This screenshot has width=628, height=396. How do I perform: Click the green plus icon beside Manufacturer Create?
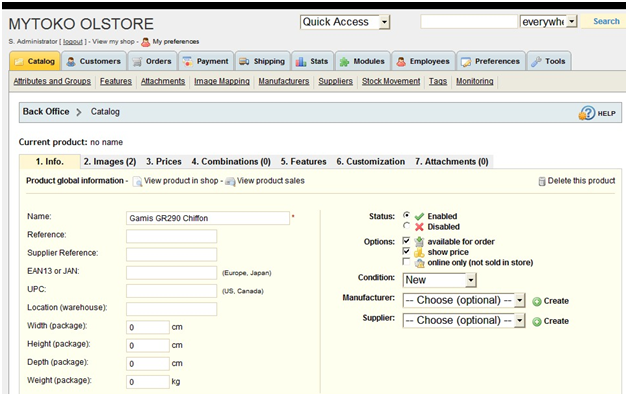[537, 302]
